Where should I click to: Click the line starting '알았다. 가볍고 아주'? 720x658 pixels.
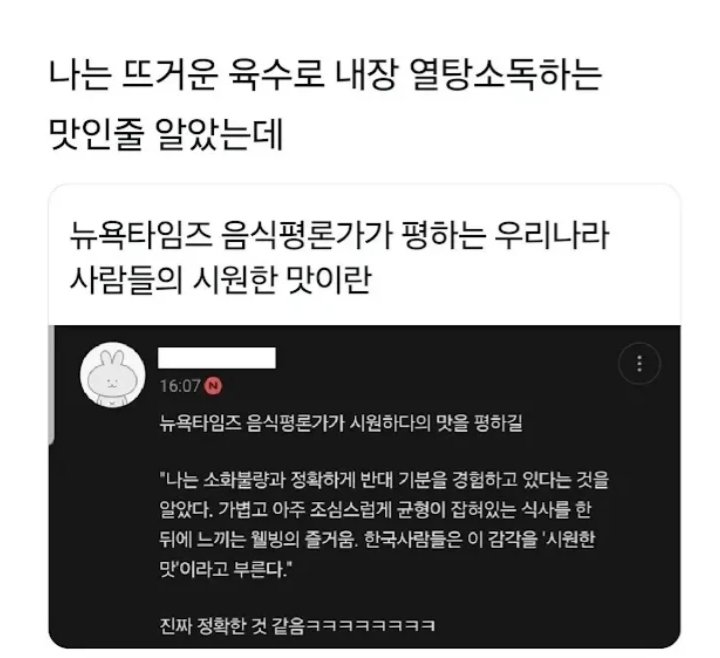coord(375,509)
